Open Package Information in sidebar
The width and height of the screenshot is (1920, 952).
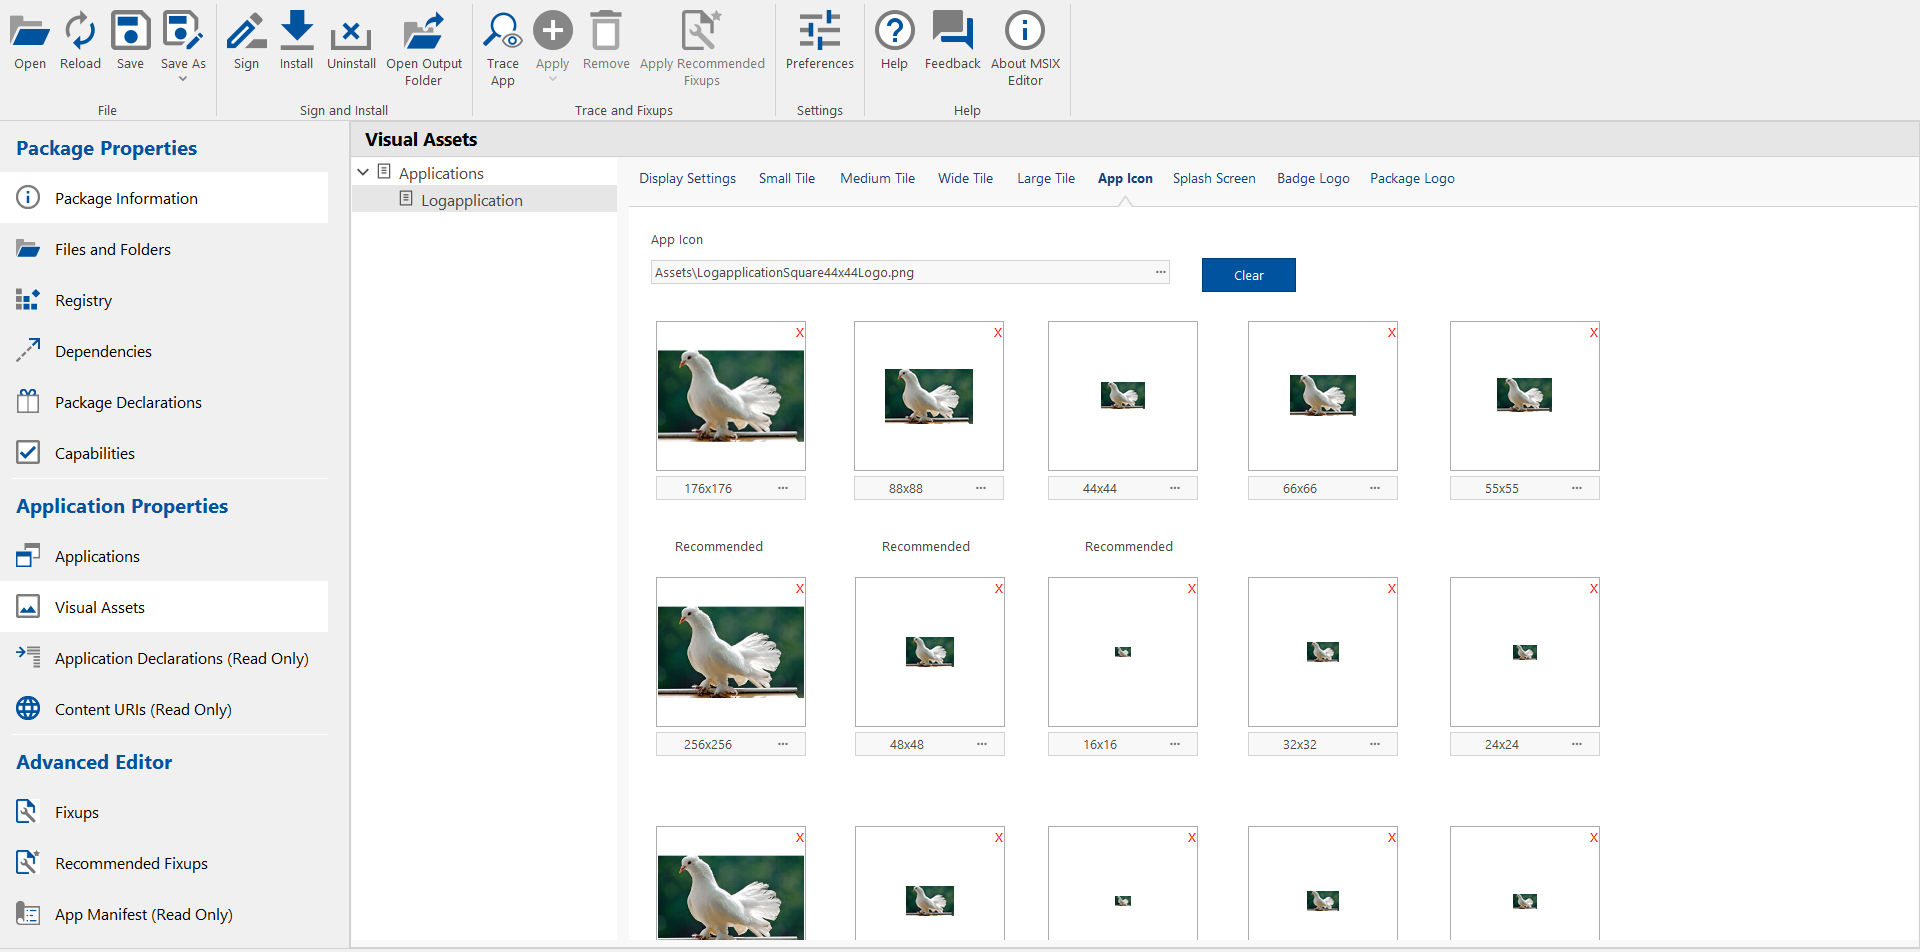(126, 198)
